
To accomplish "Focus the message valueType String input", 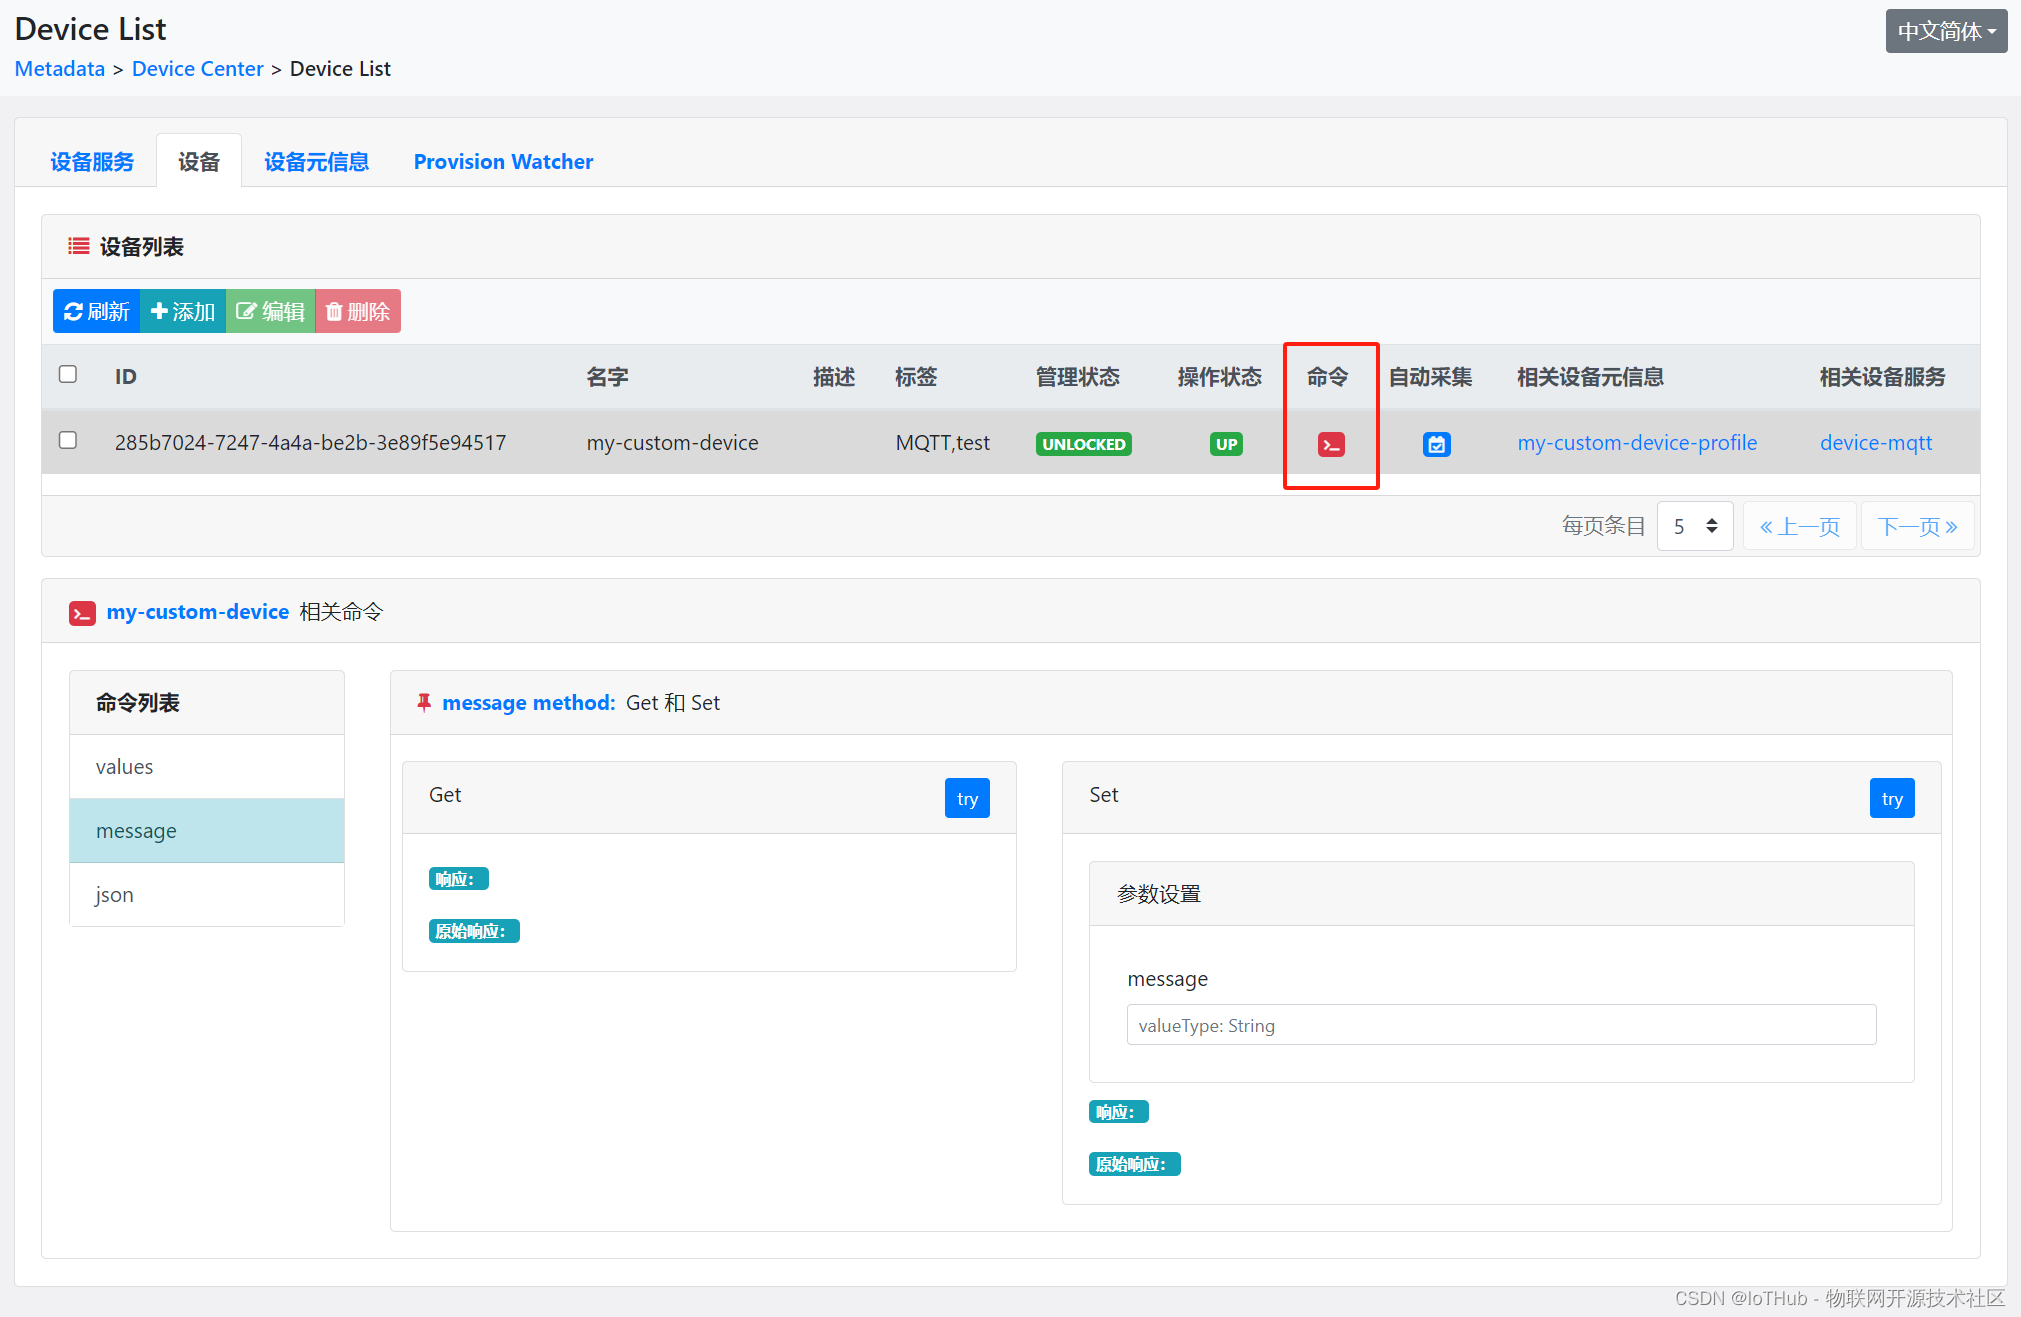I will [x=1501, y=1025].
